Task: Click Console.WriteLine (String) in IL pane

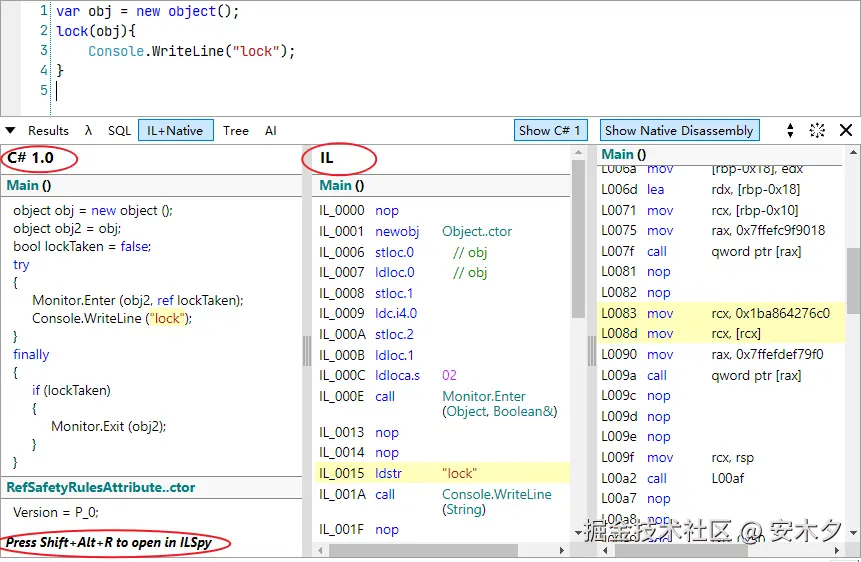Action: point(496,502)
